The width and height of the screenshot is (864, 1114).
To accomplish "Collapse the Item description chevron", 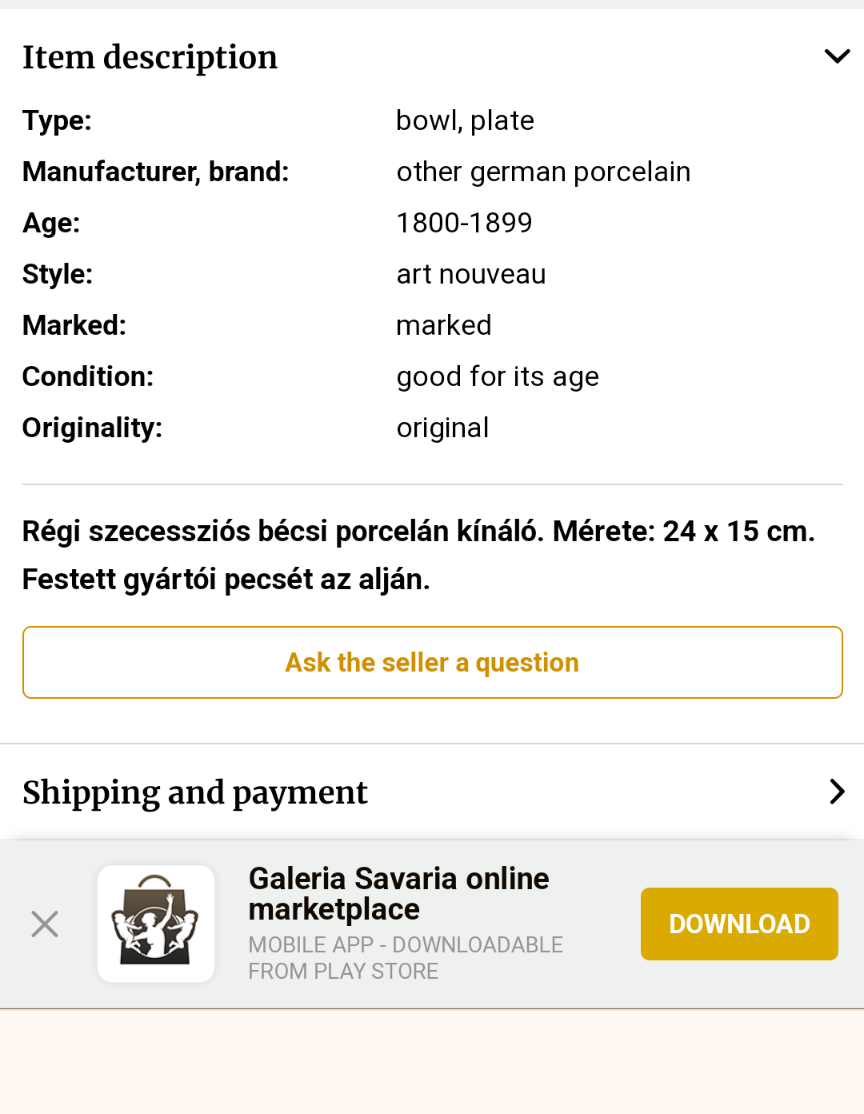I will click(836, 57).
